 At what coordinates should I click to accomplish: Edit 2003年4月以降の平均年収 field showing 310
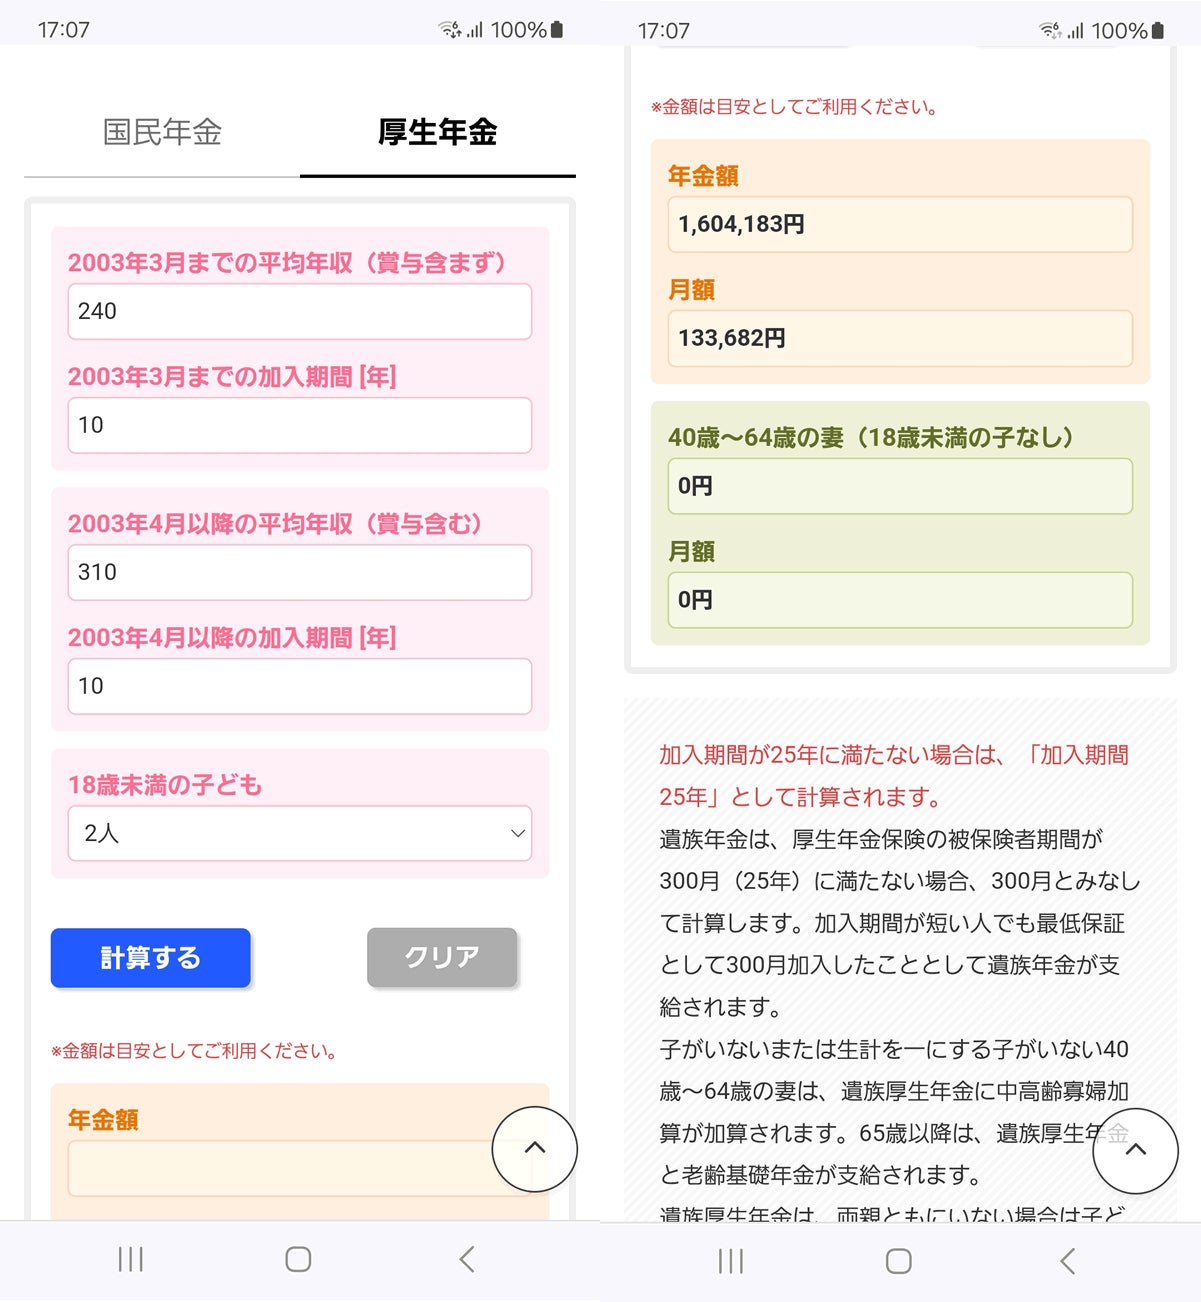tap(300, 572)
